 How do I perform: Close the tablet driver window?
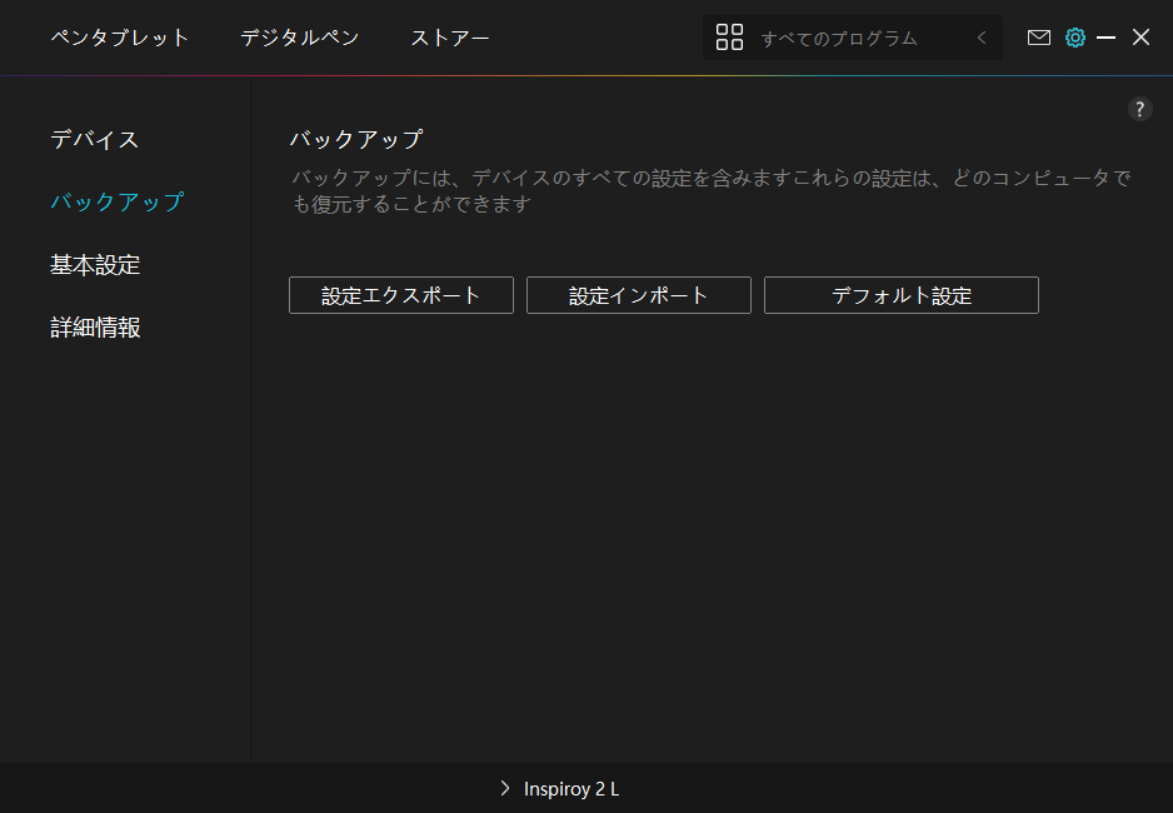(1141, 38)
